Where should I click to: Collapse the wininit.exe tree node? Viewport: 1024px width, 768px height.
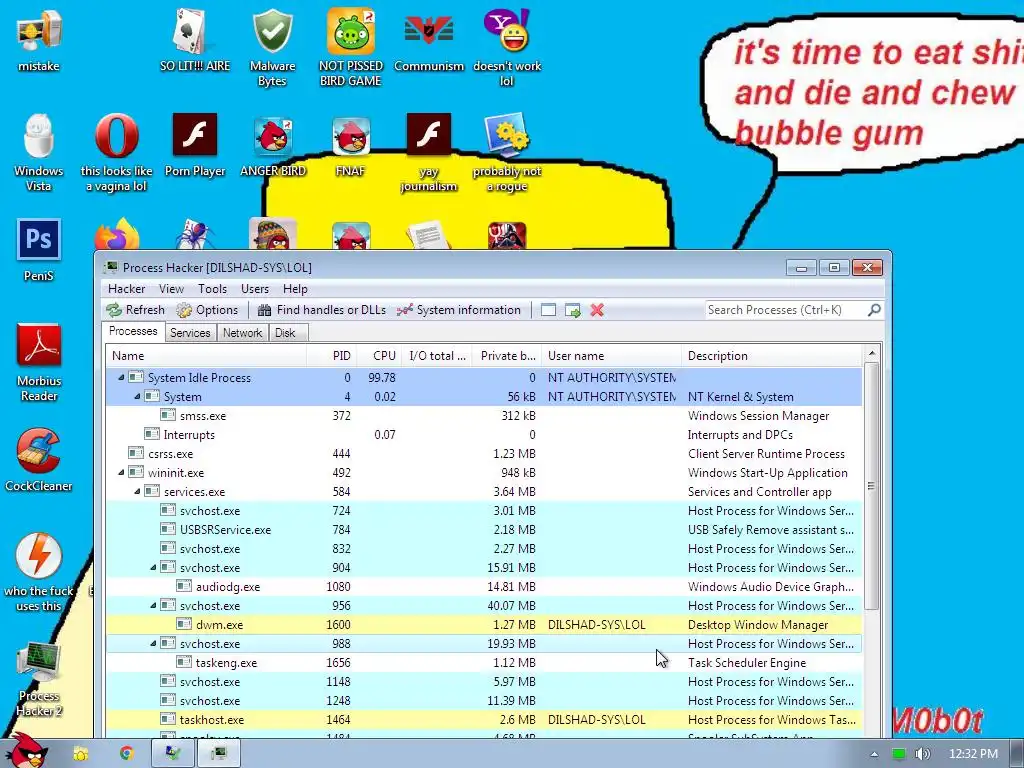pos(121,472)
